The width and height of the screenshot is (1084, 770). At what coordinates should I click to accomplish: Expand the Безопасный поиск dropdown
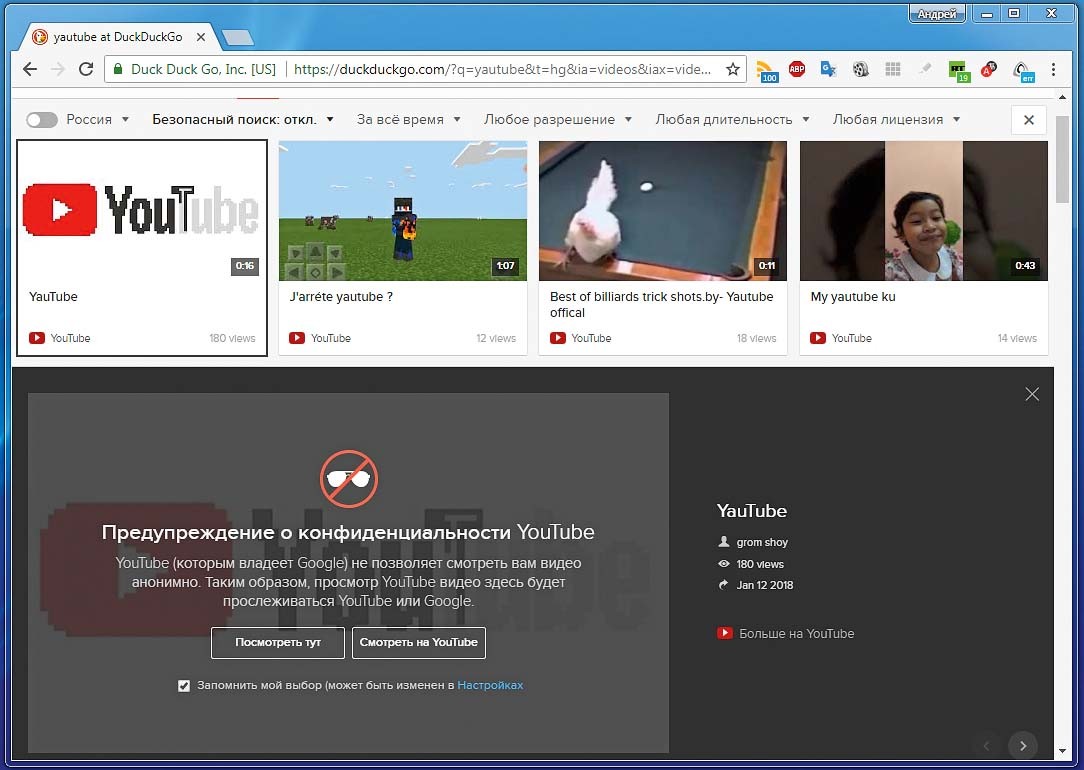point(243,120)
